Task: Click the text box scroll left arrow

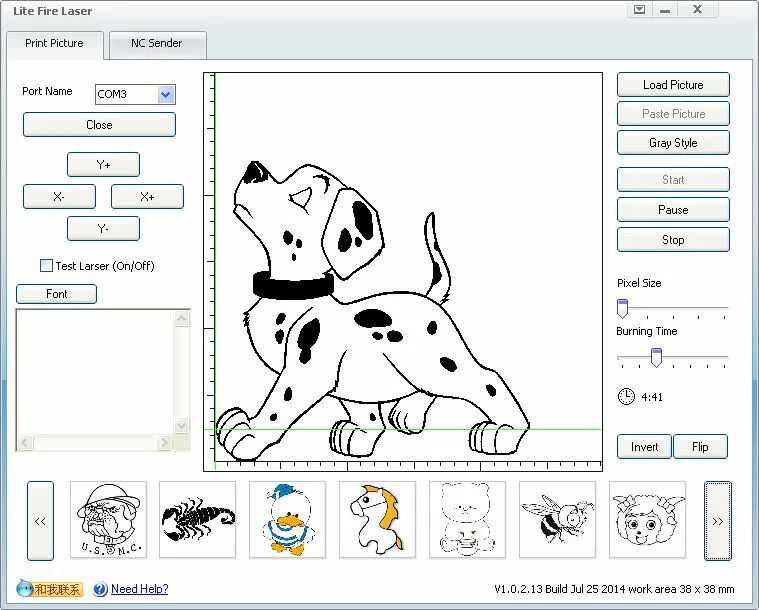Action: coord(25,442)
